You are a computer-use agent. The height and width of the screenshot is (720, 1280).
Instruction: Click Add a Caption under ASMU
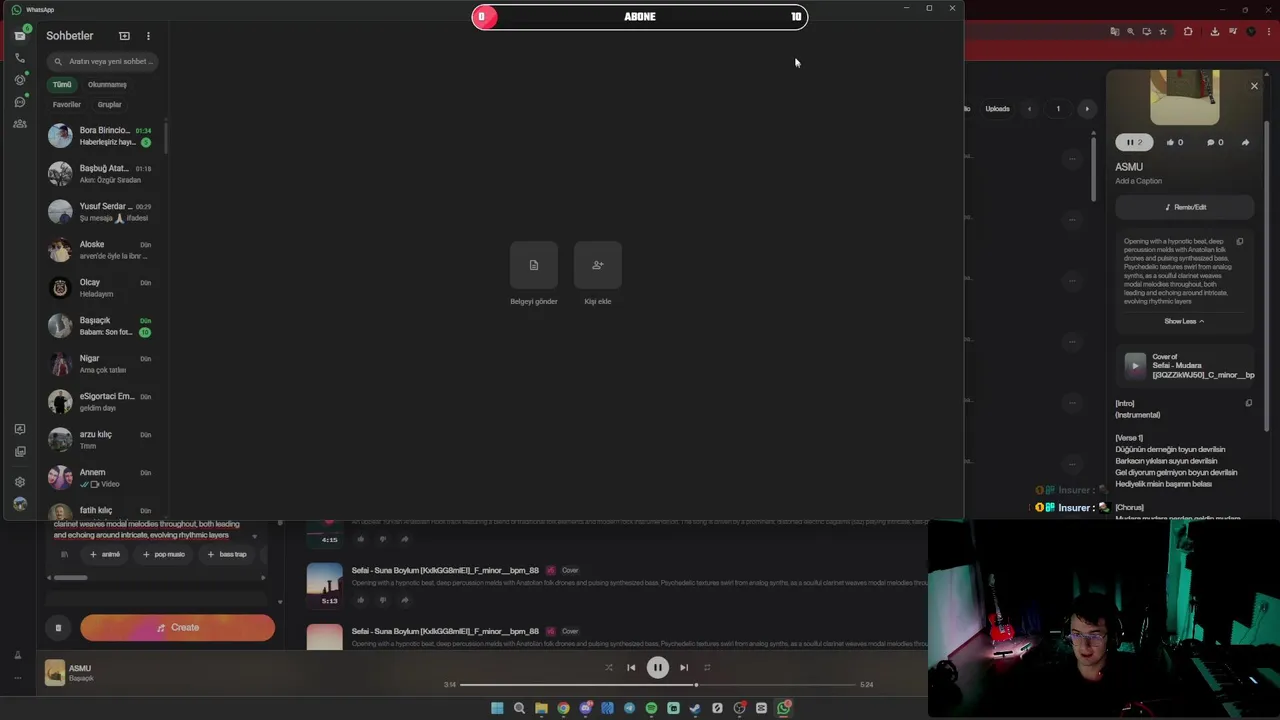[x=1139, y=181]
